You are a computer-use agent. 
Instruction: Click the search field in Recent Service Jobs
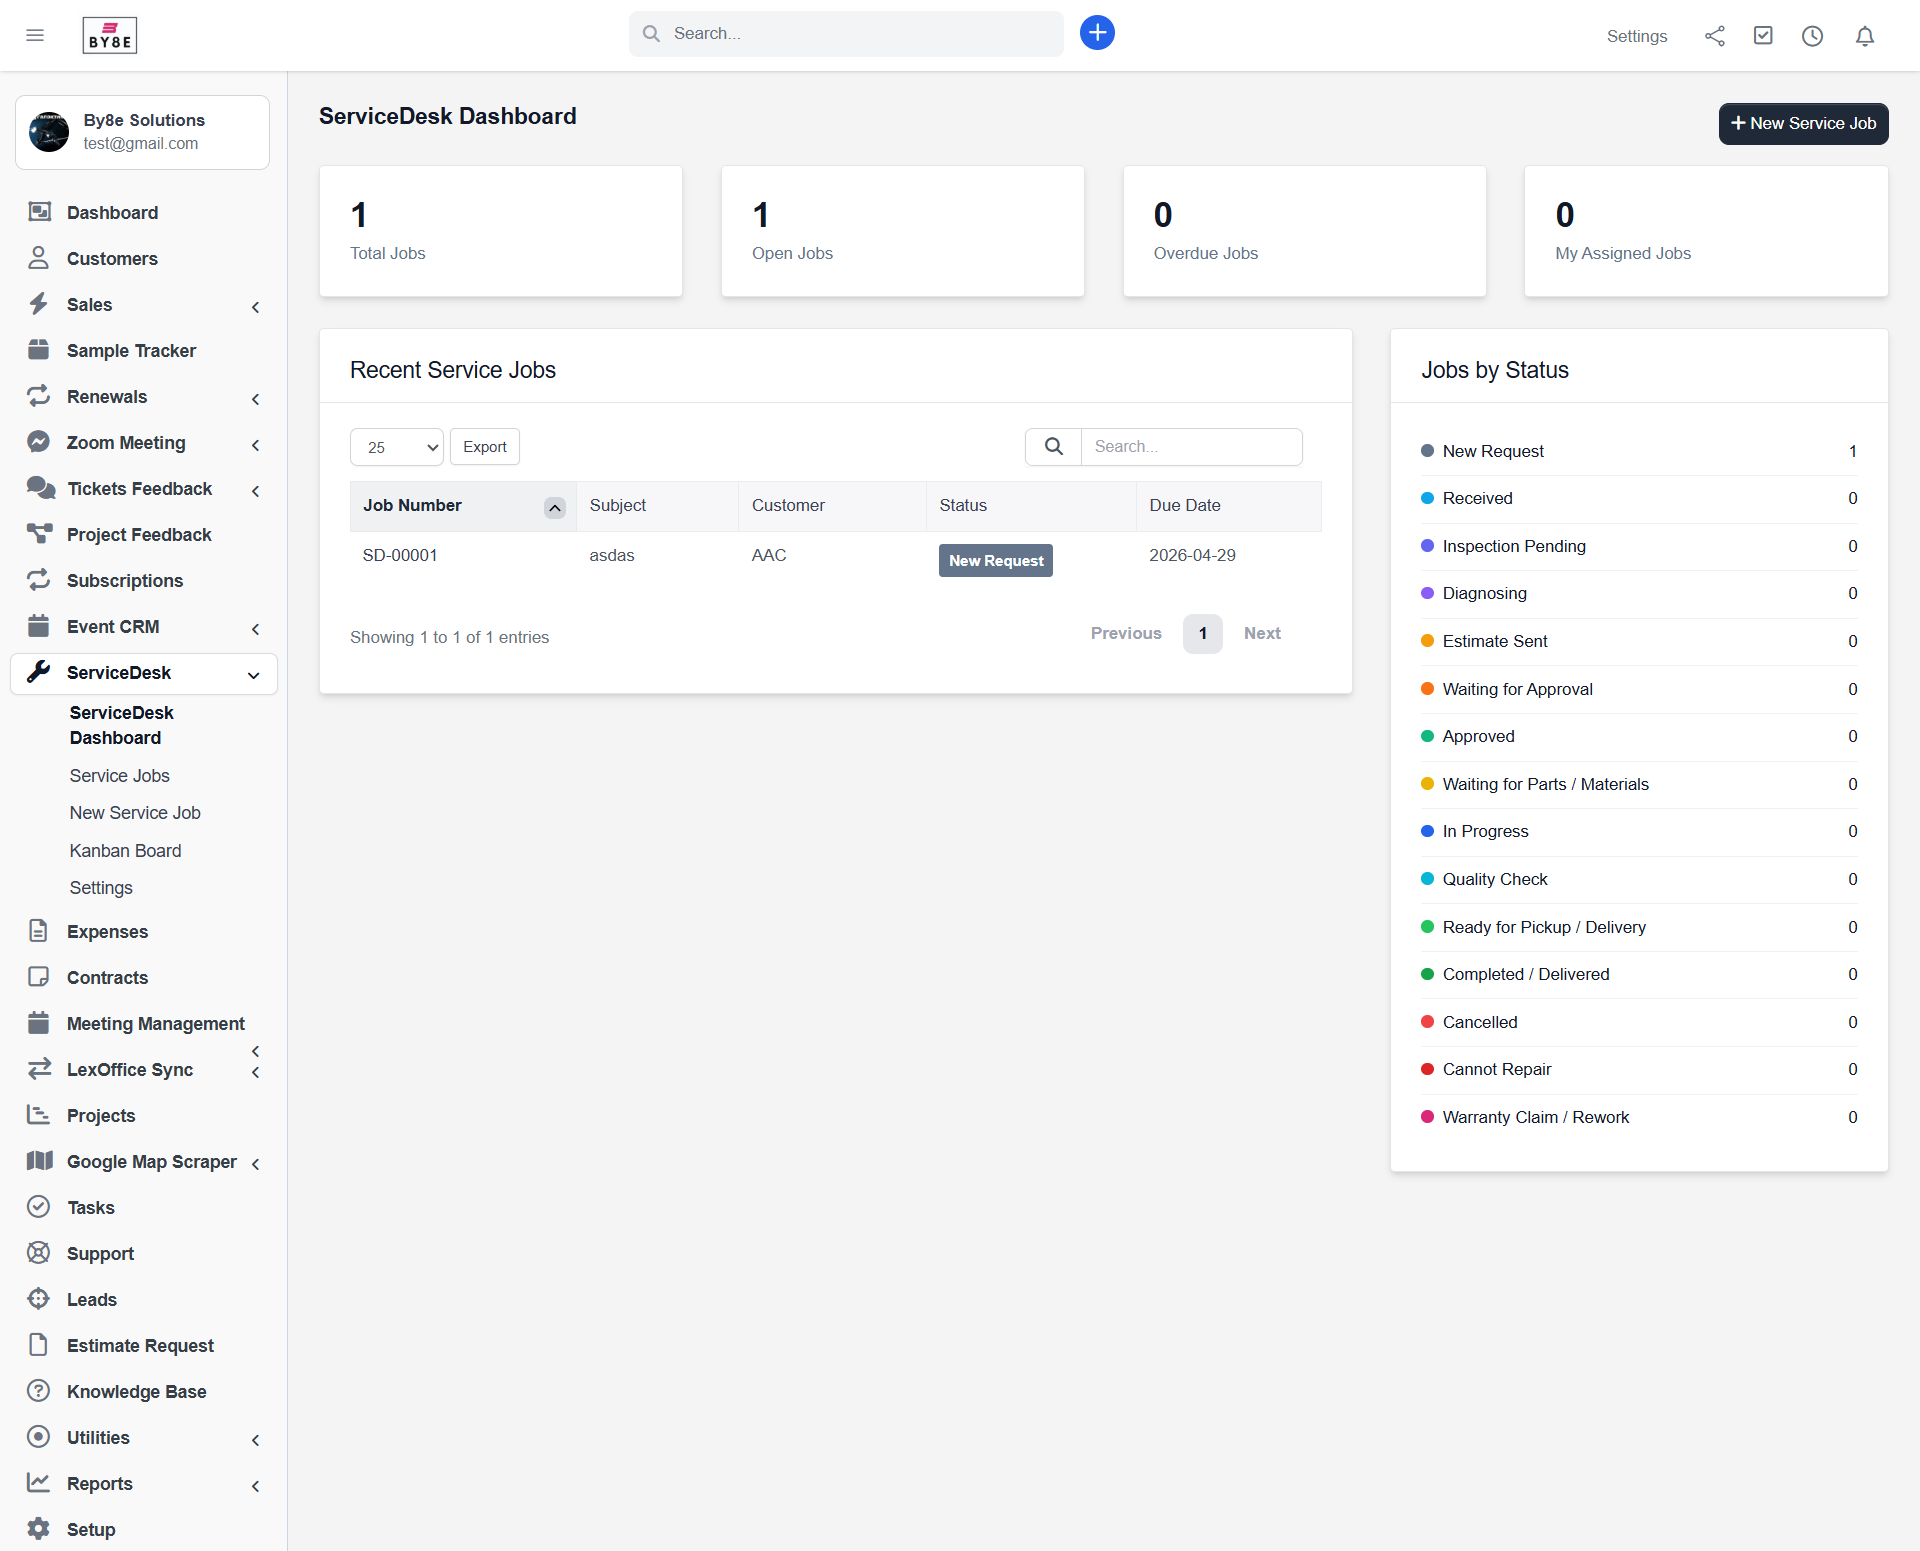1191,446
